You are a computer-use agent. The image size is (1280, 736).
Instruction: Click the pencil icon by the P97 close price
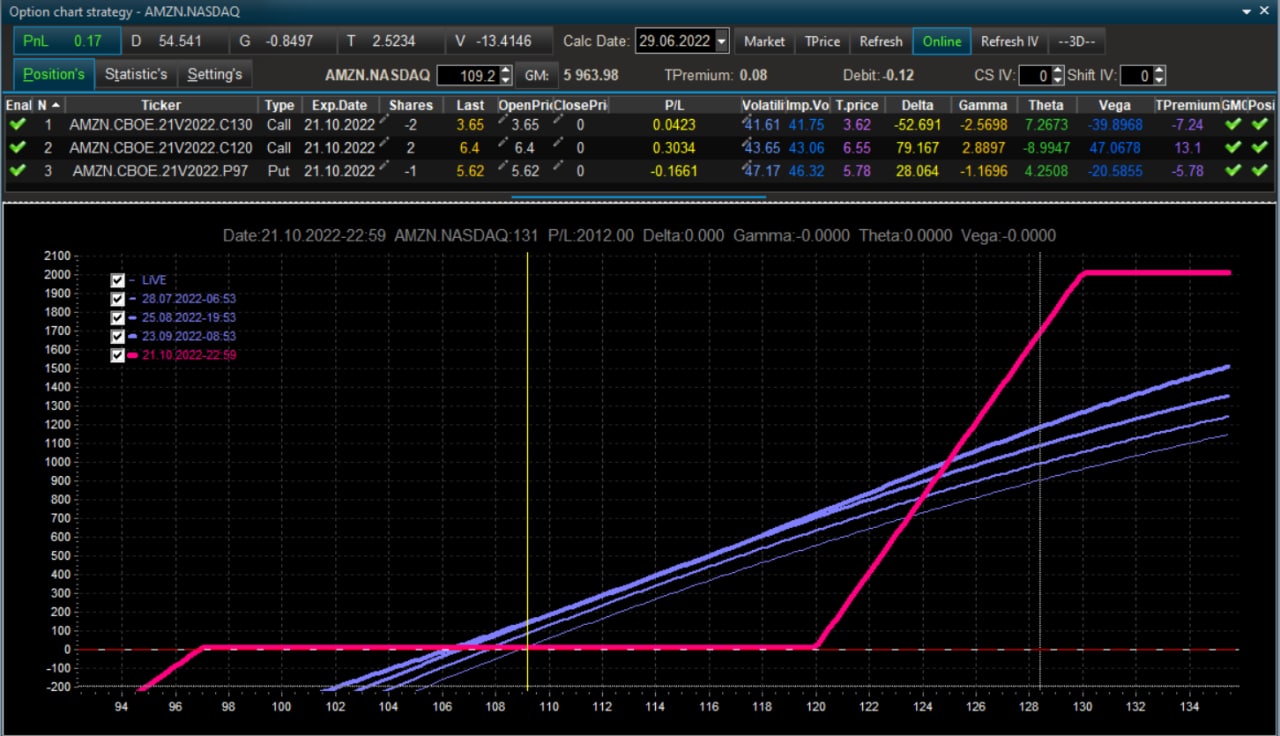coord(558,166)
